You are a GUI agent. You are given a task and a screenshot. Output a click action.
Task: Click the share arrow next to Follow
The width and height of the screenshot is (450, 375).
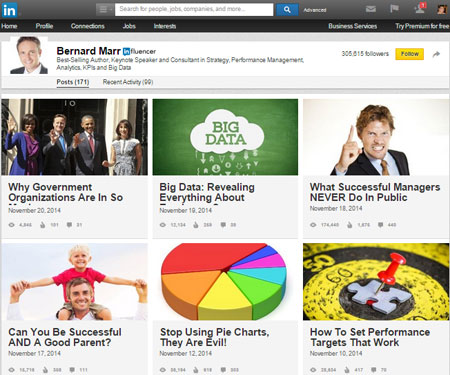pos(436,54)
